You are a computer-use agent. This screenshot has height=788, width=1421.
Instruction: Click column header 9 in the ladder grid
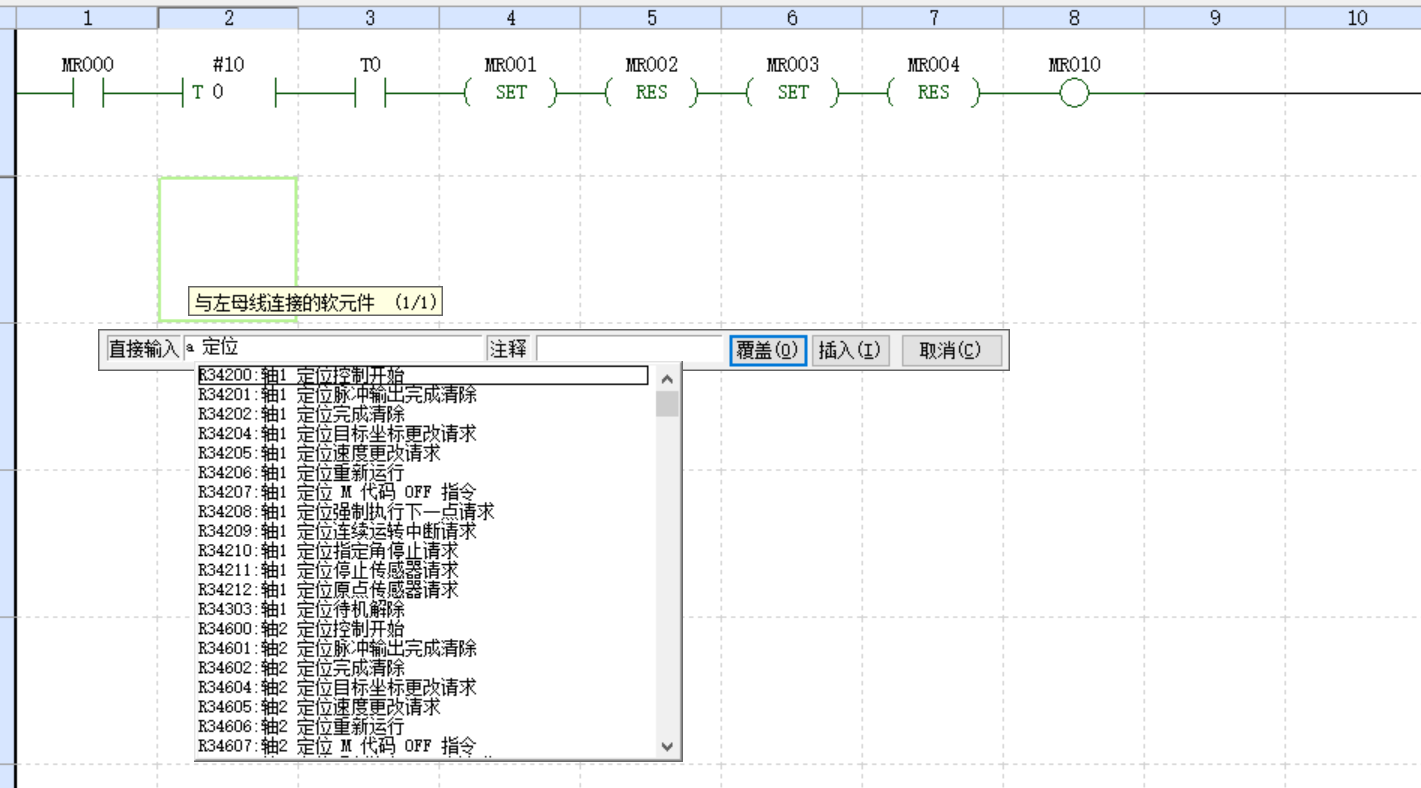tap(1215, 18)
